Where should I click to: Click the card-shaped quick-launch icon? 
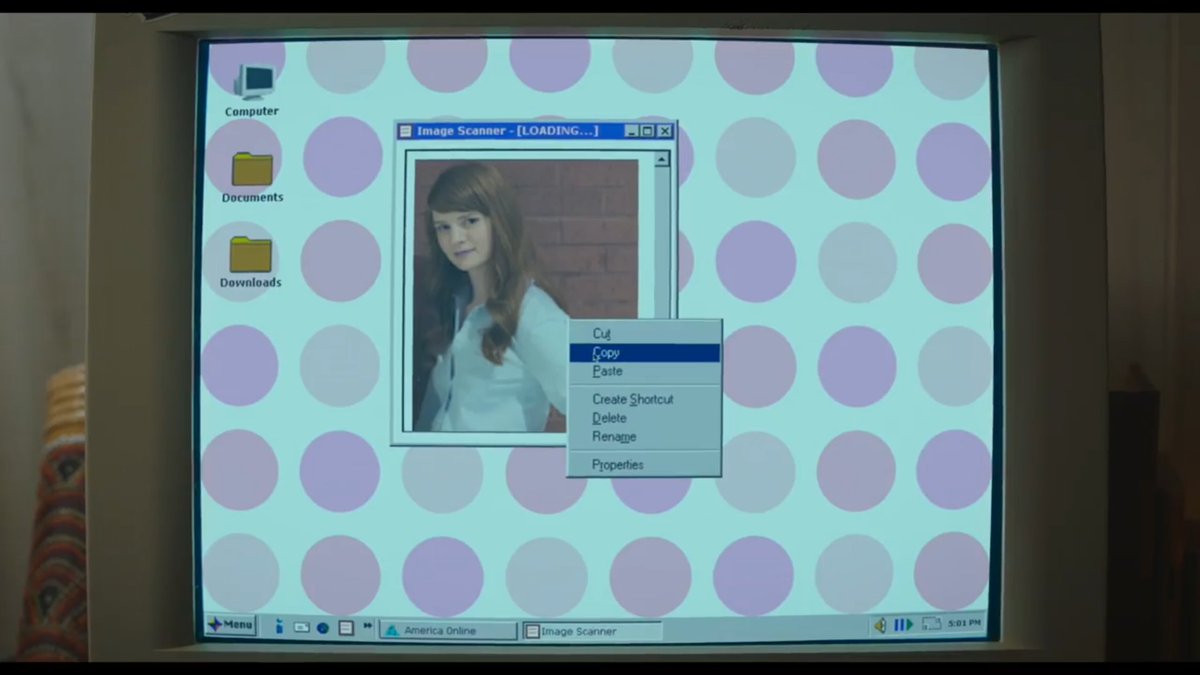click(x=301, y=628)
